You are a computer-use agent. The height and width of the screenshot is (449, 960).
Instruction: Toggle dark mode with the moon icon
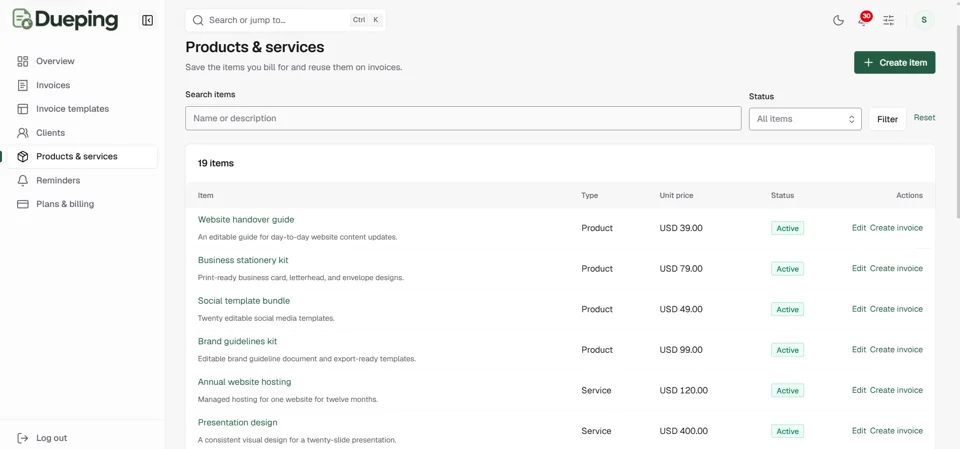838,20
